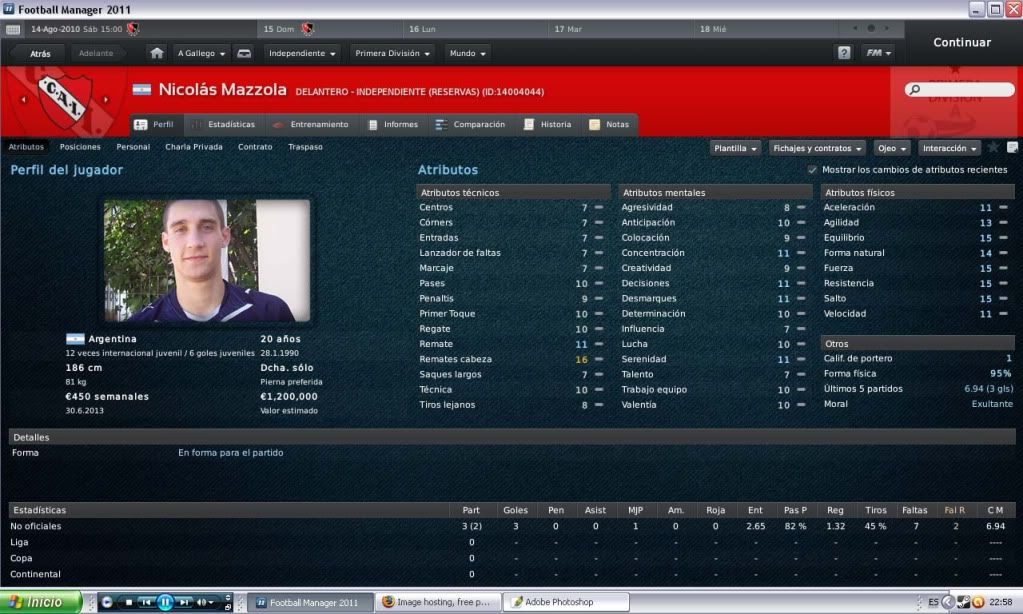Expand hidden system tray icons arrow
Screen dimensions: 1023x614
pyautogui.click(x=948, y=602)
